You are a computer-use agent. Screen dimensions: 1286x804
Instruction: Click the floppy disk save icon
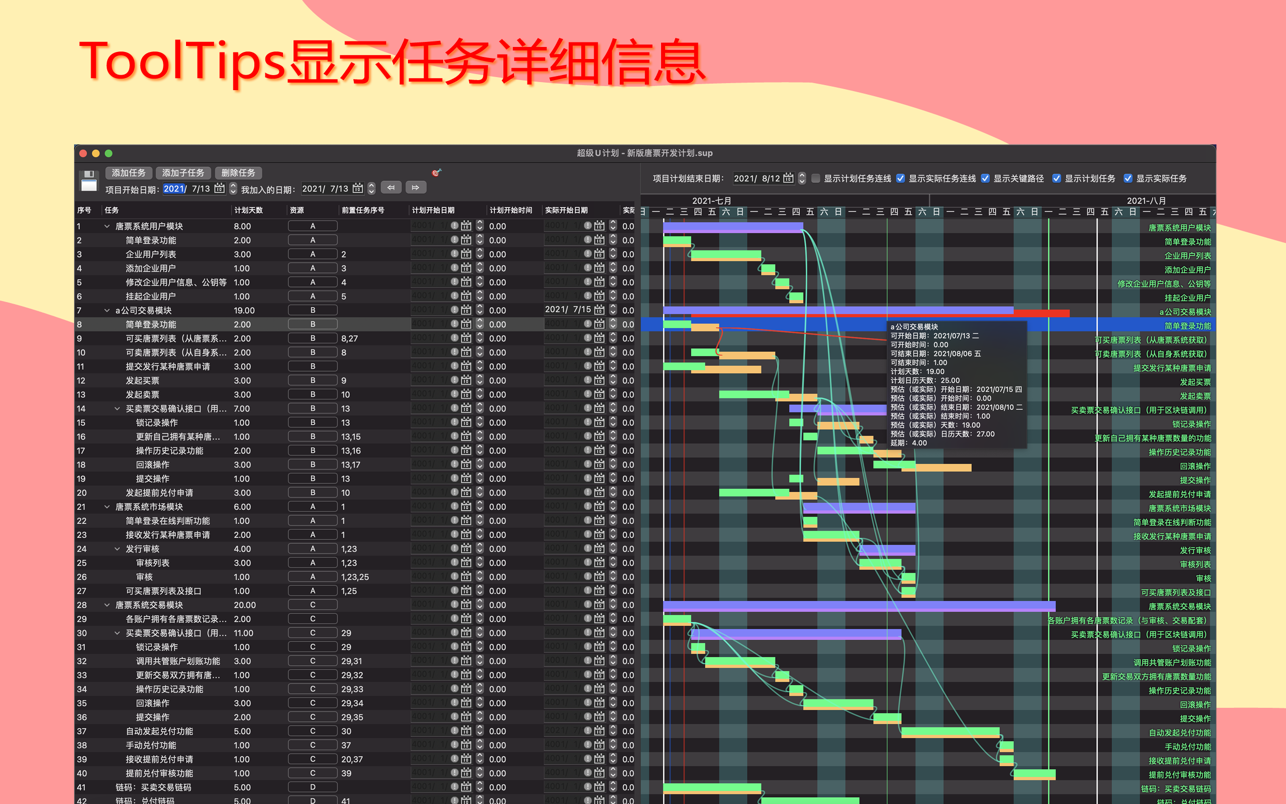(x=88, y=181)
